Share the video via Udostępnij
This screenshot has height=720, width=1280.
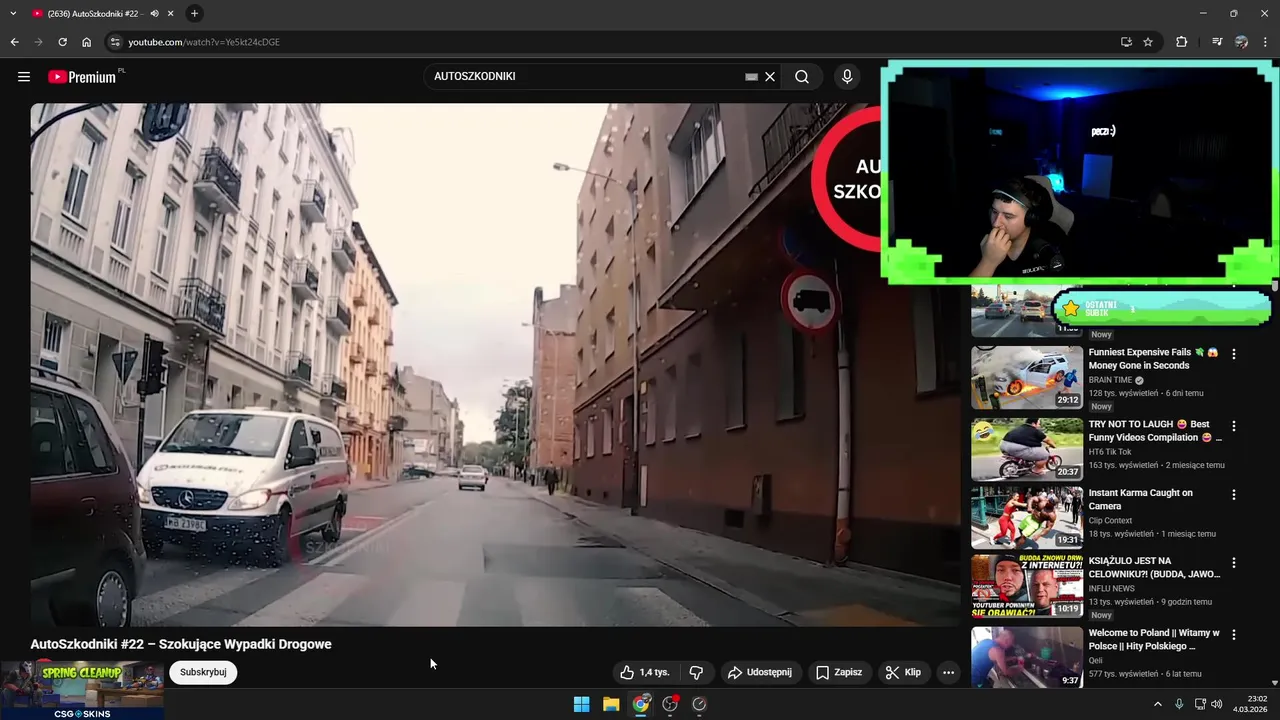coord(760,672)
